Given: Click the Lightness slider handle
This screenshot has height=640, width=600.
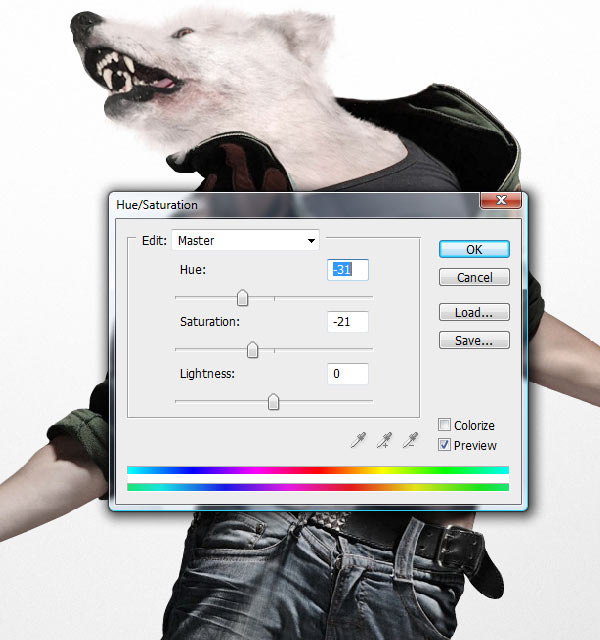Looking at the screenshot, I should (x=273, y=402).
